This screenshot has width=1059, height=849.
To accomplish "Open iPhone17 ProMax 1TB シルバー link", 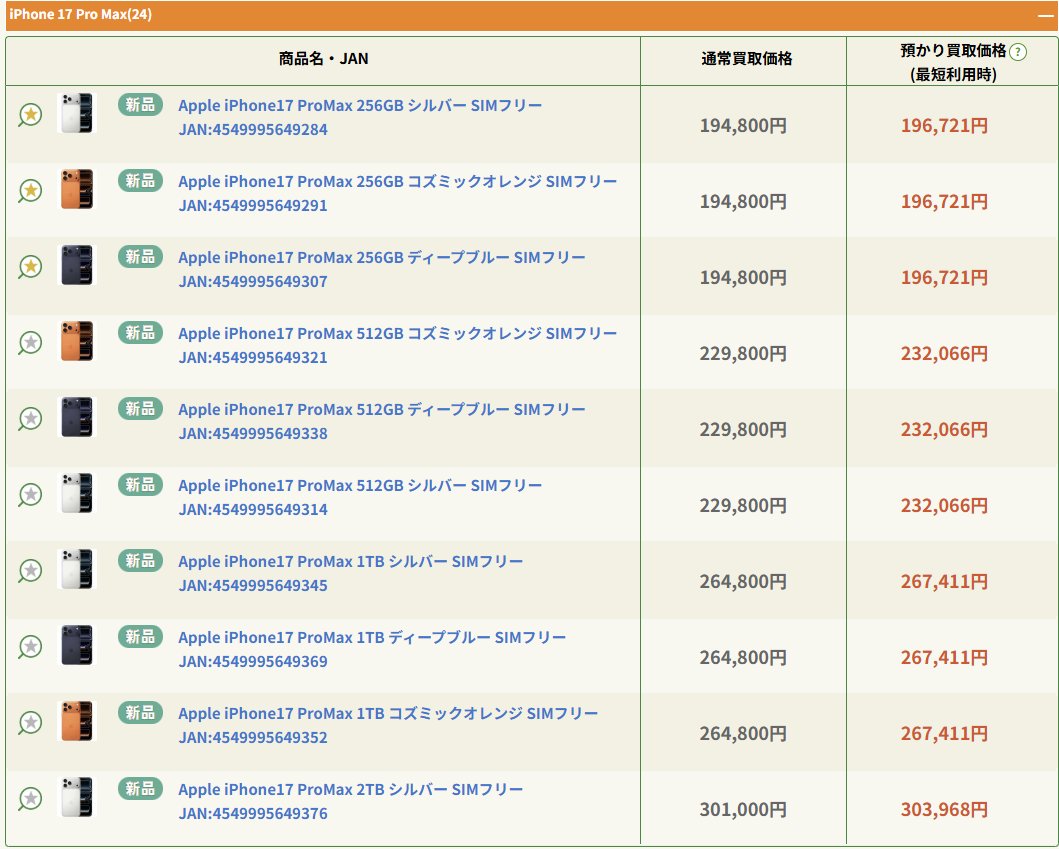I will click(351, 561).
